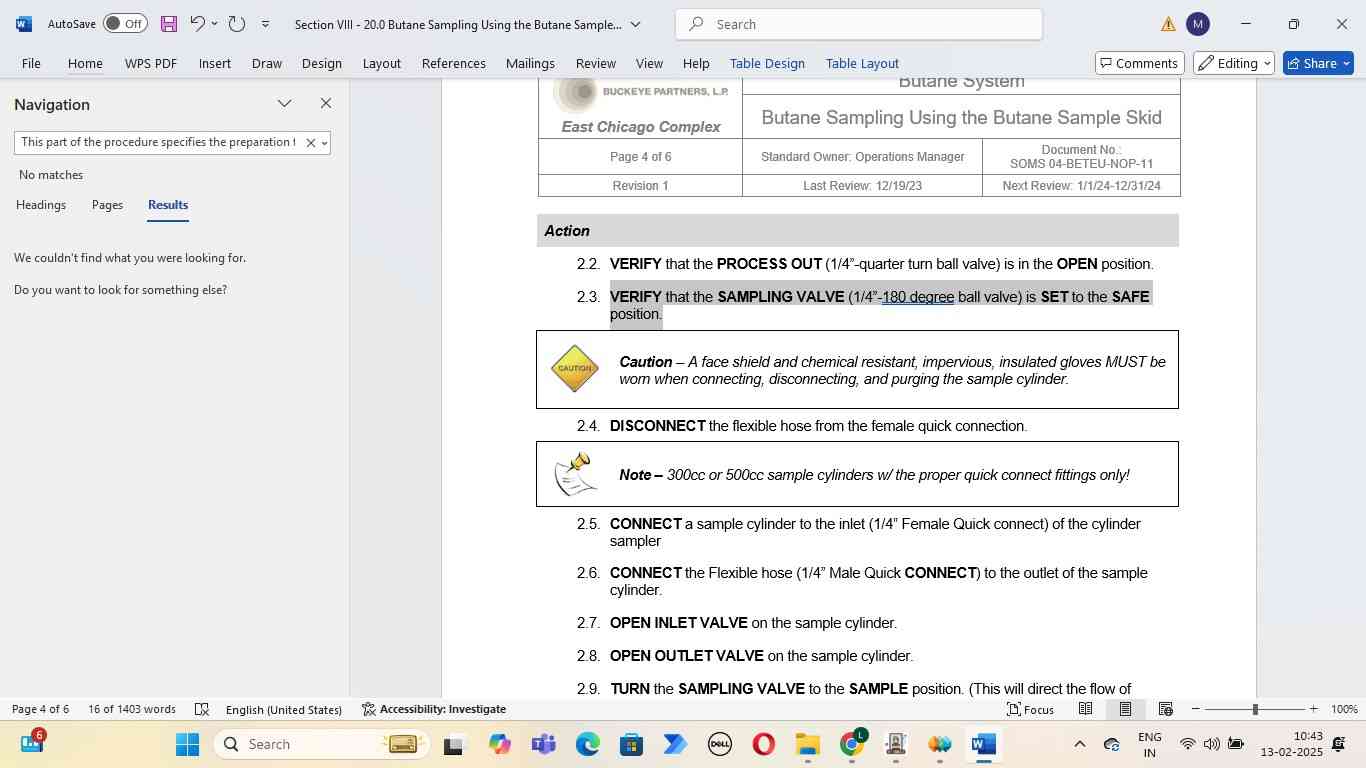Close the Navigation pane

[x=326, y=103]
